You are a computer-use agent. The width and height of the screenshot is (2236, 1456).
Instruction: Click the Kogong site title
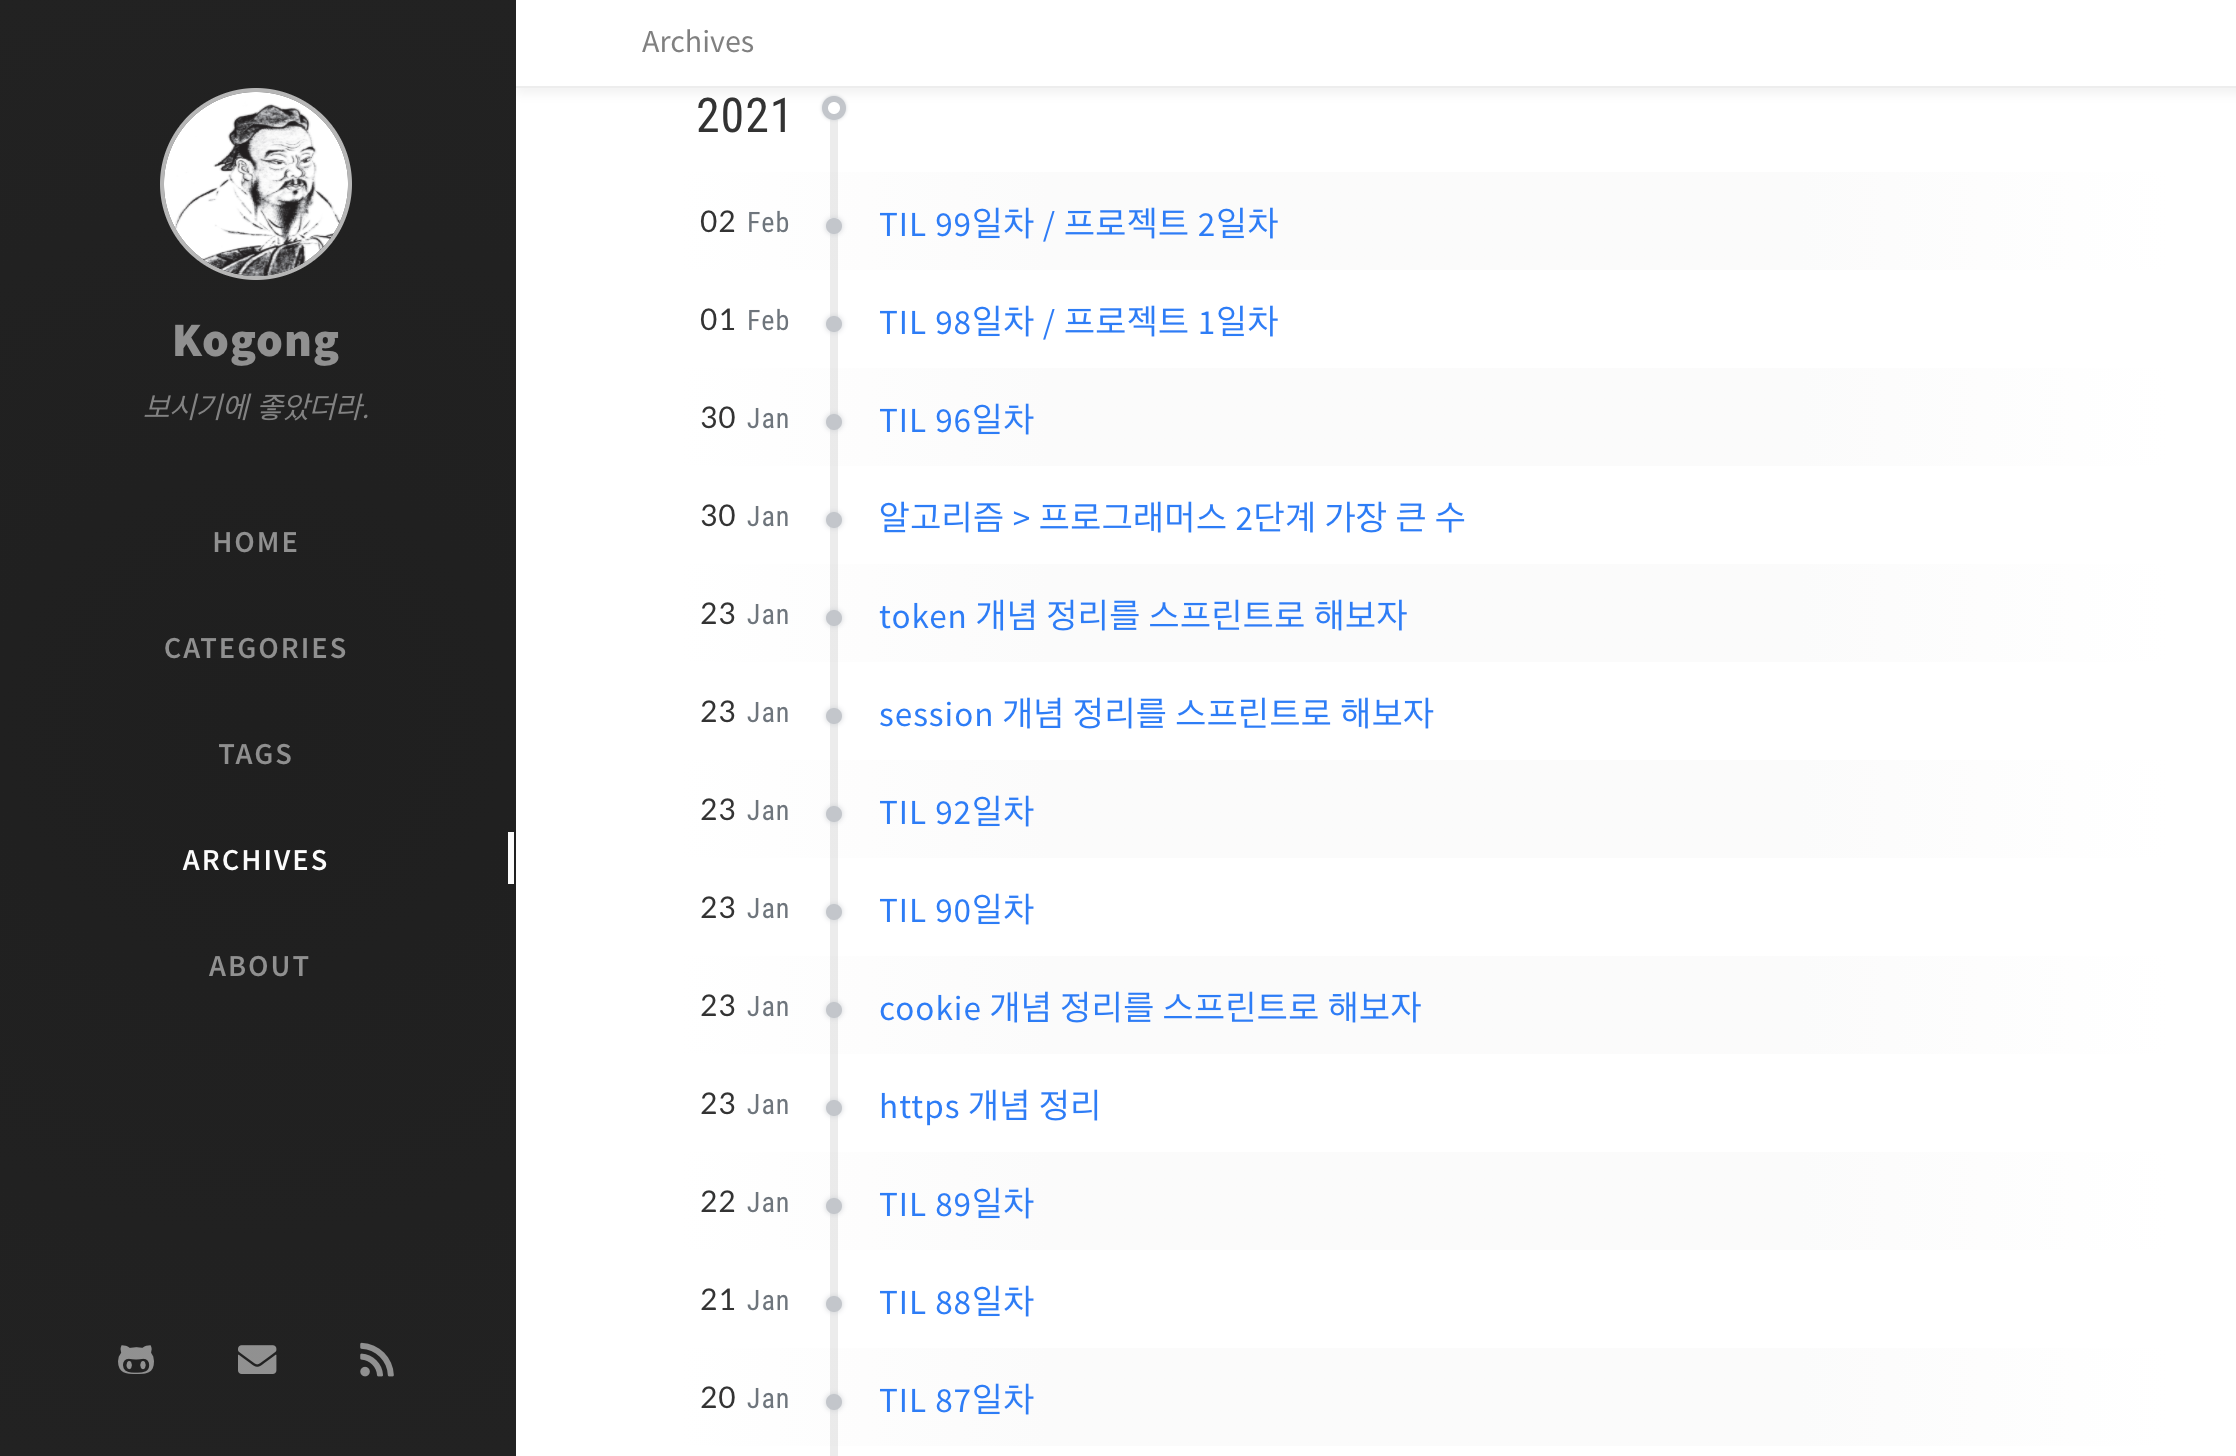coord(256,341)
